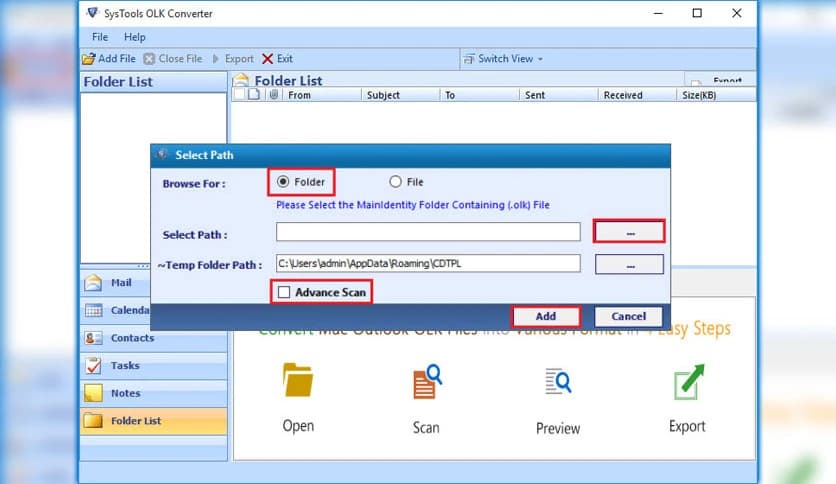
Task: Click the Switch View icon
Action: [469, 59]
